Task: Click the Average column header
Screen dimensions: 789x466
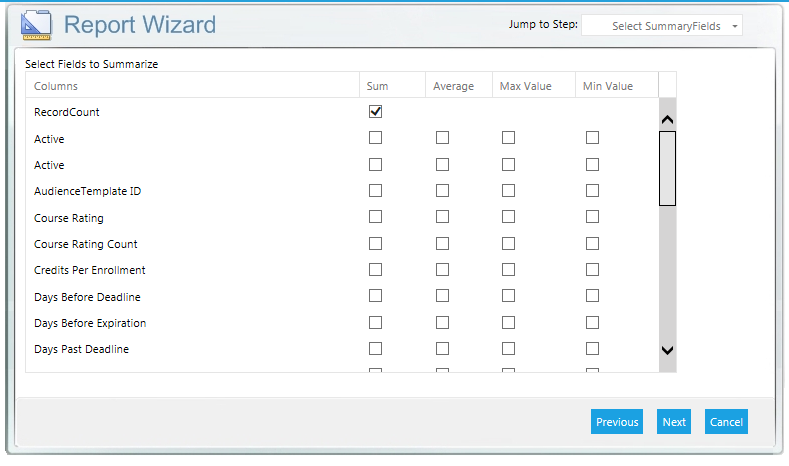Action: pos(453,86)
